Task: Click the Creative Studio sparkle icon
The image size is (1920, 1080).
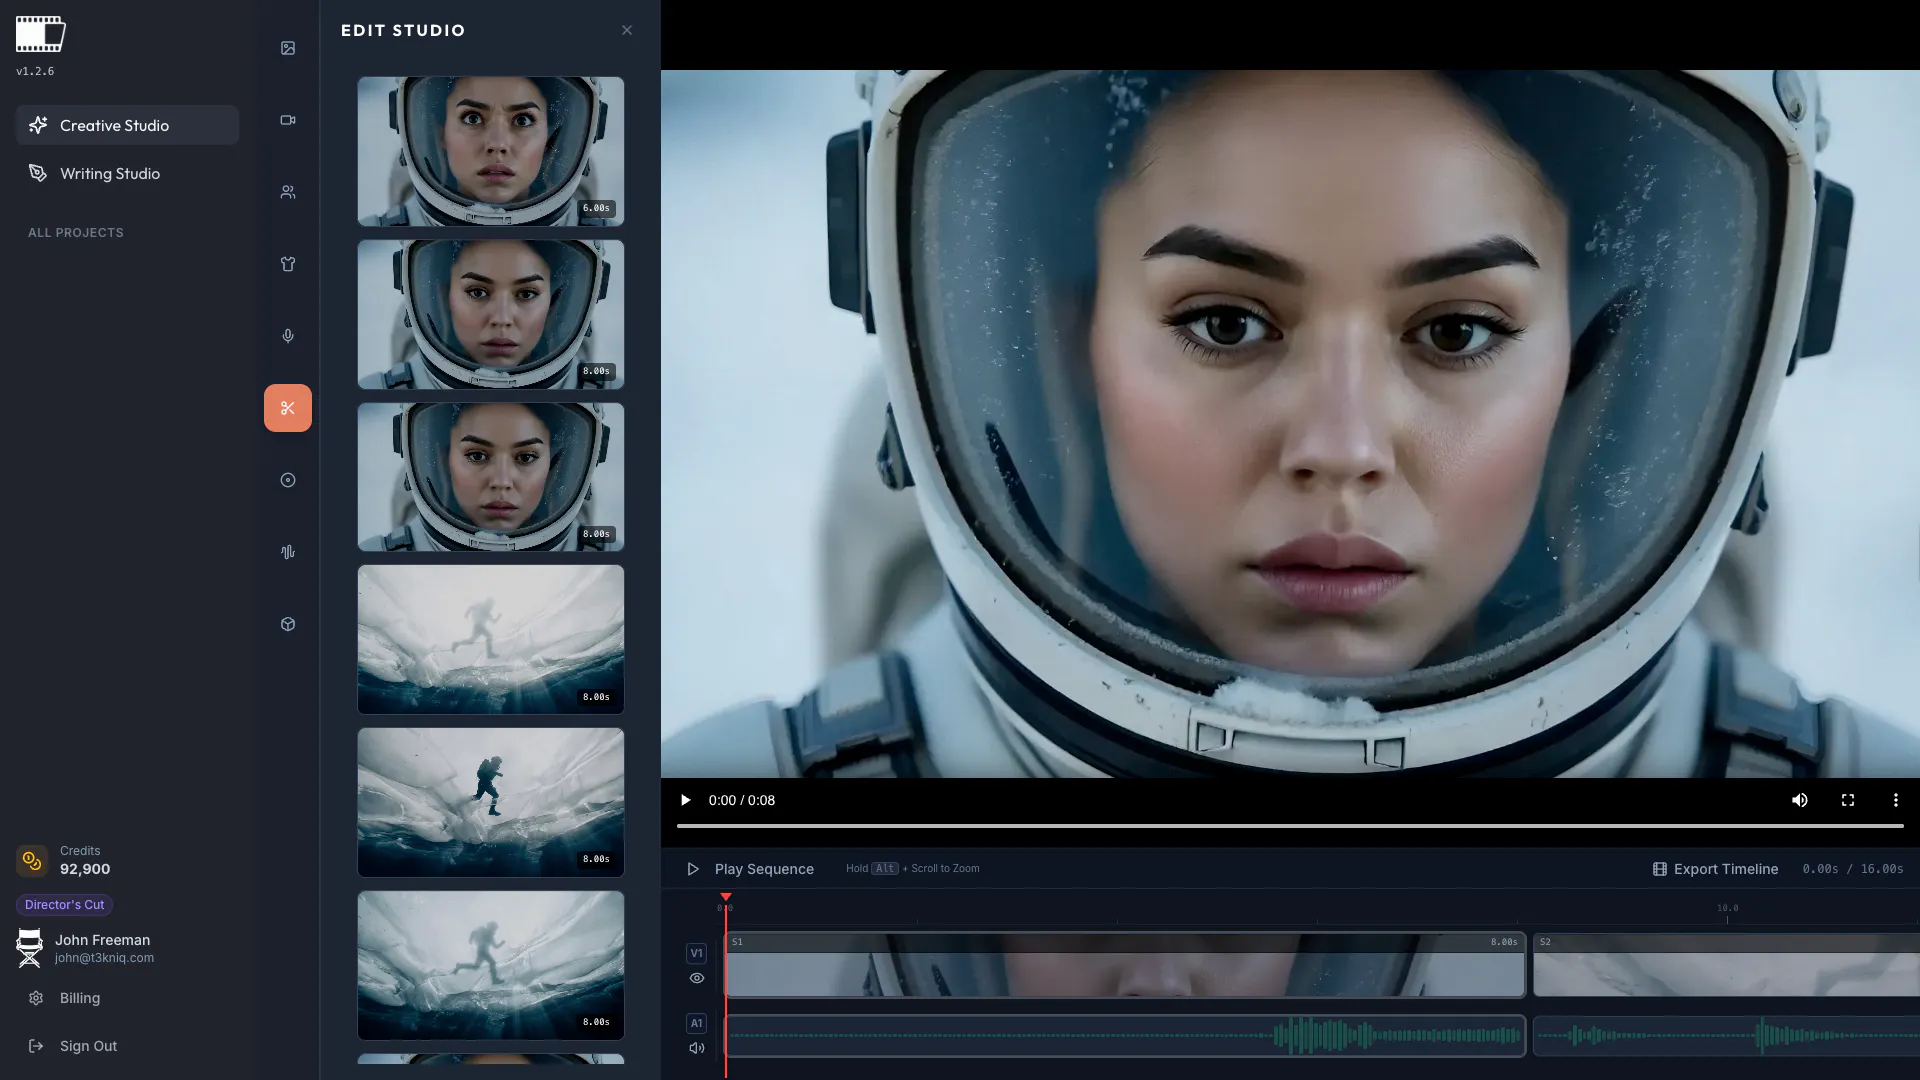Action: (x=38, y=125)
